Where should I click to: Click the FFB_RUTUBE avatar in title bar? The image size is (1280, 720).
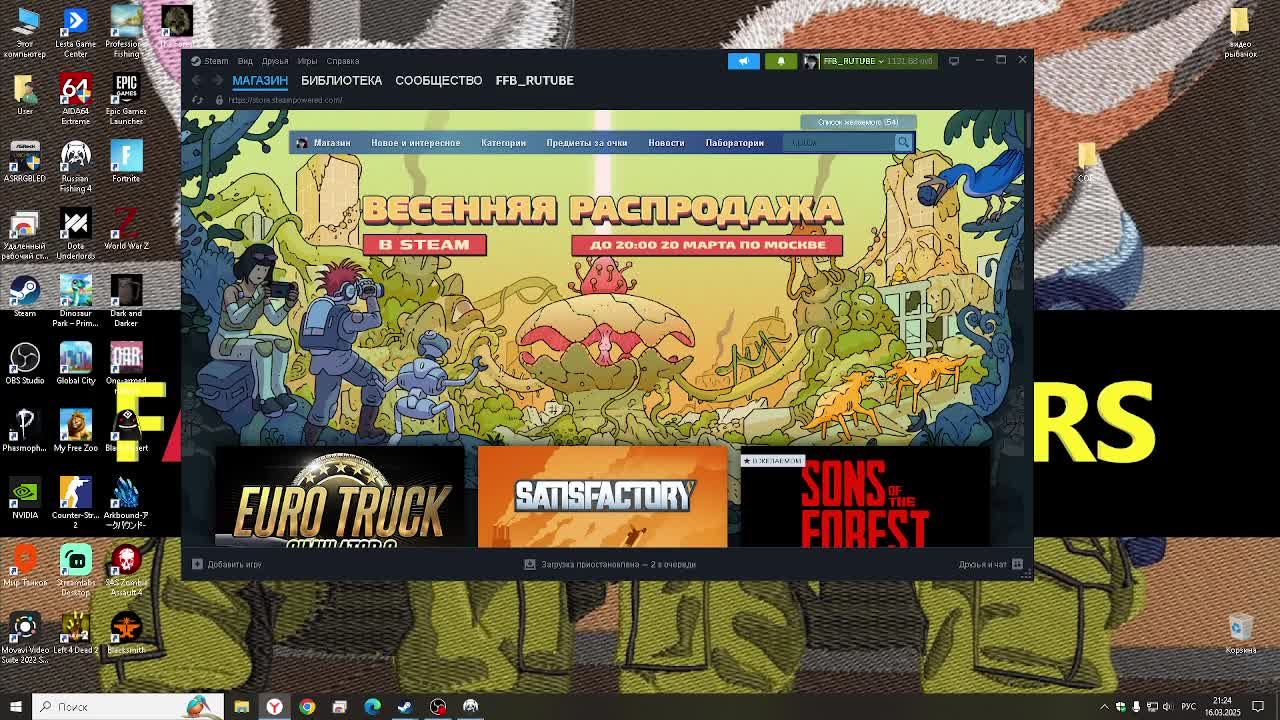[x=810, y=61]
